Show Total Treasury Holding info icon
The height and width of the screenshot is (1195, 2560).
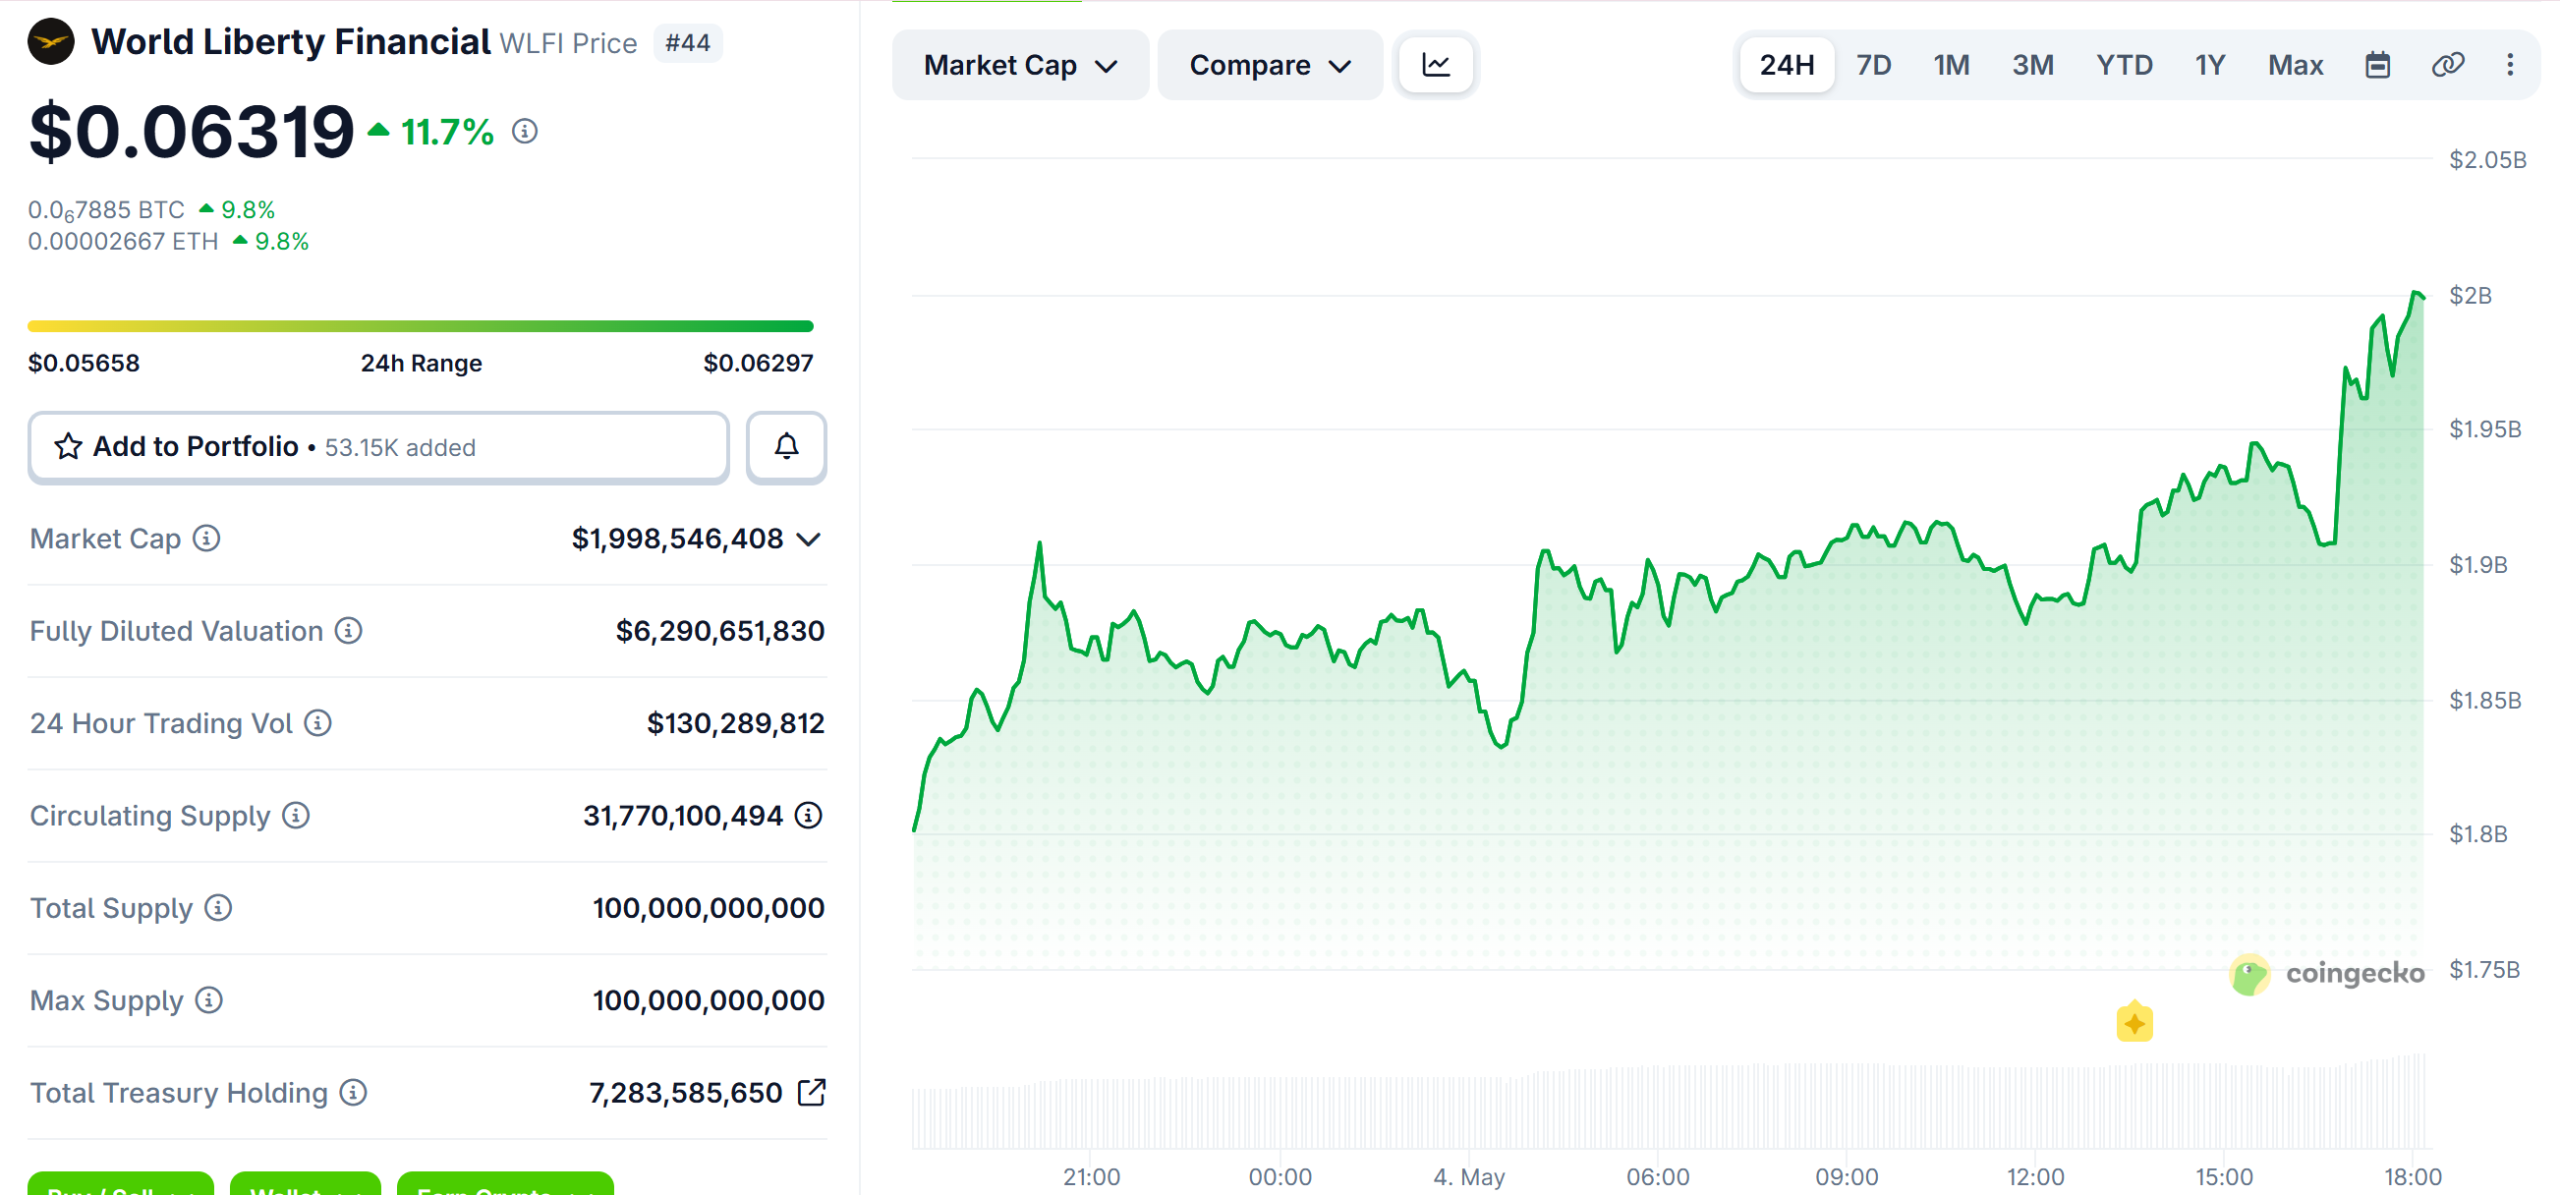353,1092
